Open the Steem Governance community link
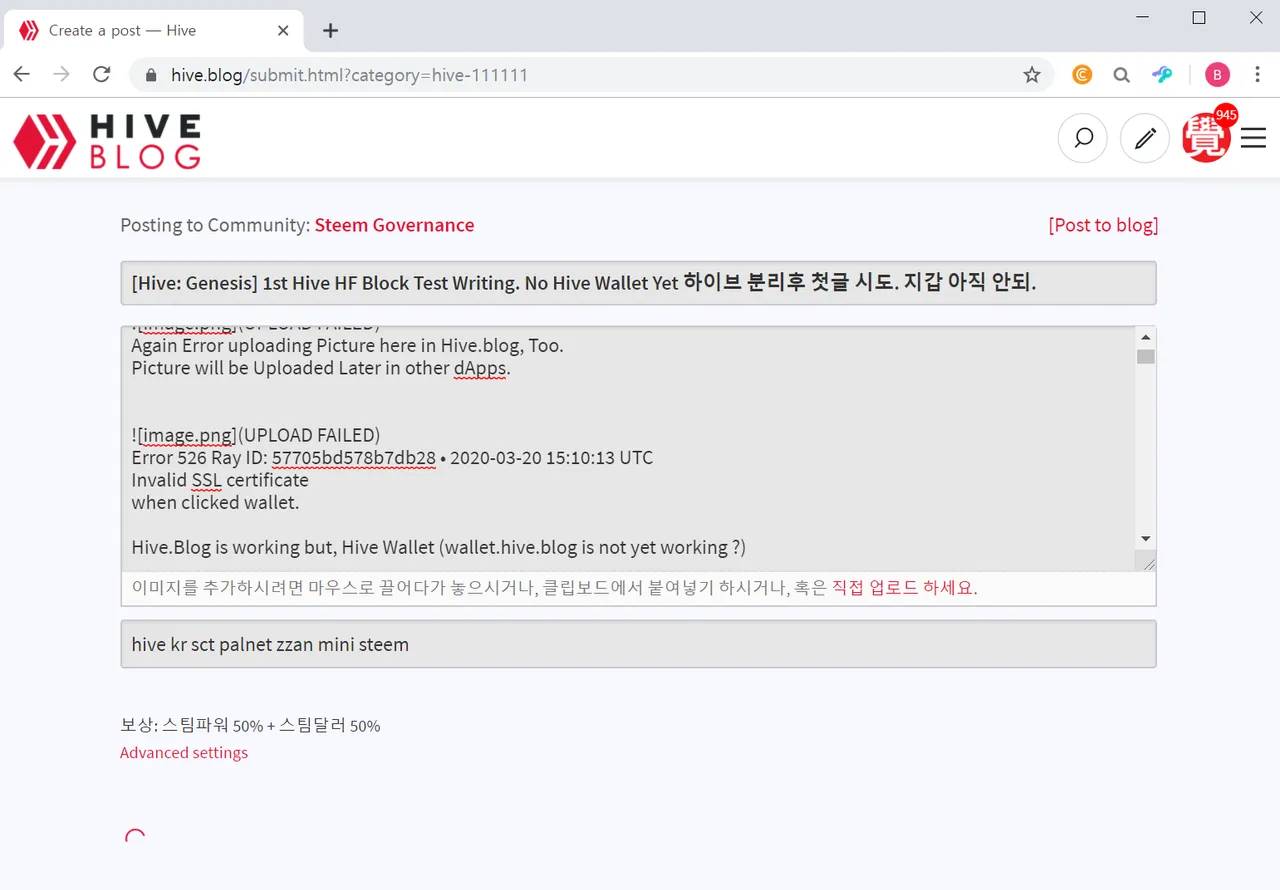Image resolution: width=1280 pixels, height=890 pixels. 394,225
